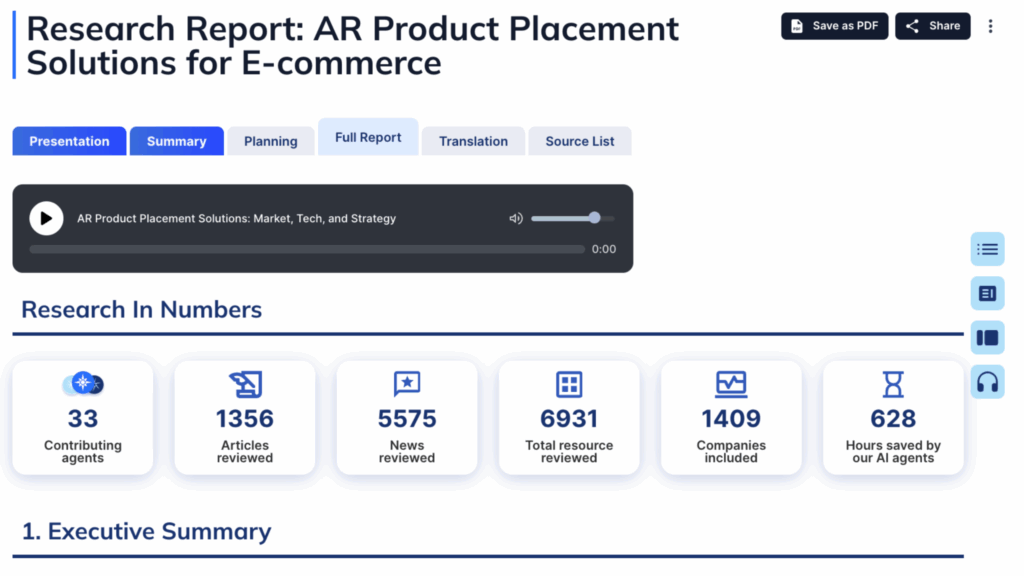Screen dimensions: 1024x576
Task: Click the Companies included chart icon
Action: [731, 384]
